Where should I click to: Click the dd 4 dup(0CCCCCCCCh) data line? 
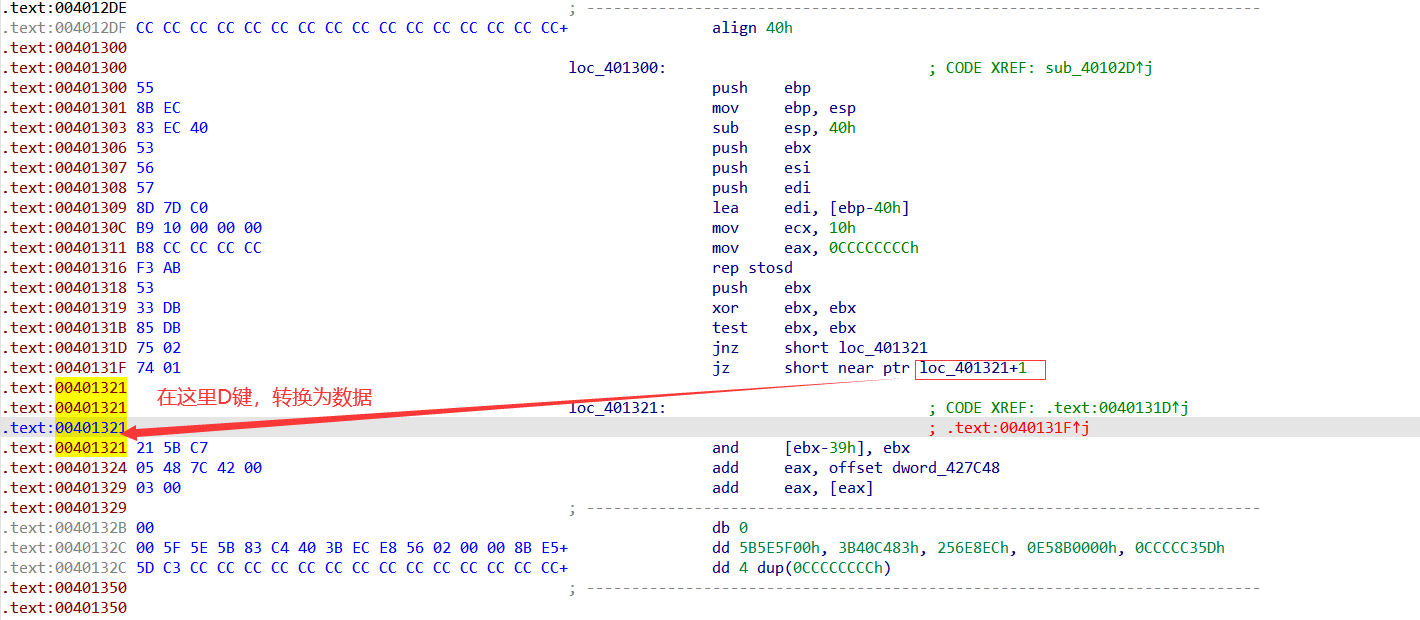pyautogui.click(x=801, y=568)
